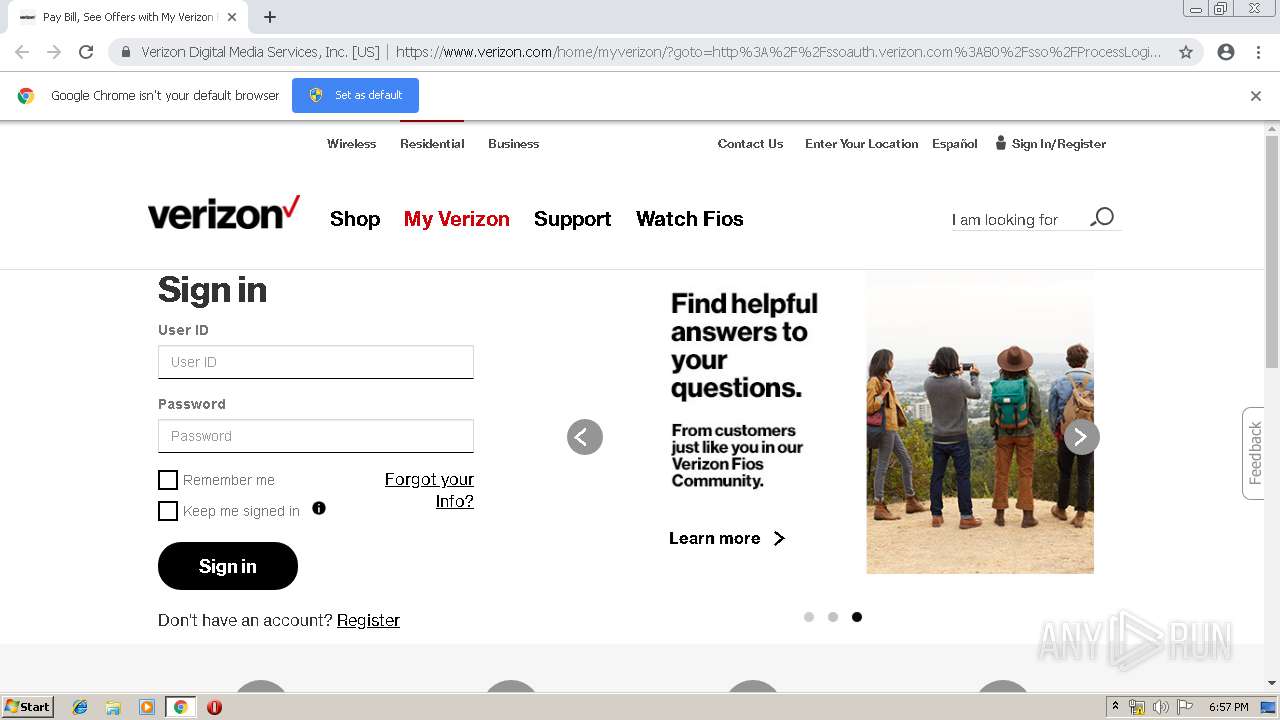This screenshot has width=1280, height=720.
Task: Click the flag icon in system tray
Action: point(1185,707)
